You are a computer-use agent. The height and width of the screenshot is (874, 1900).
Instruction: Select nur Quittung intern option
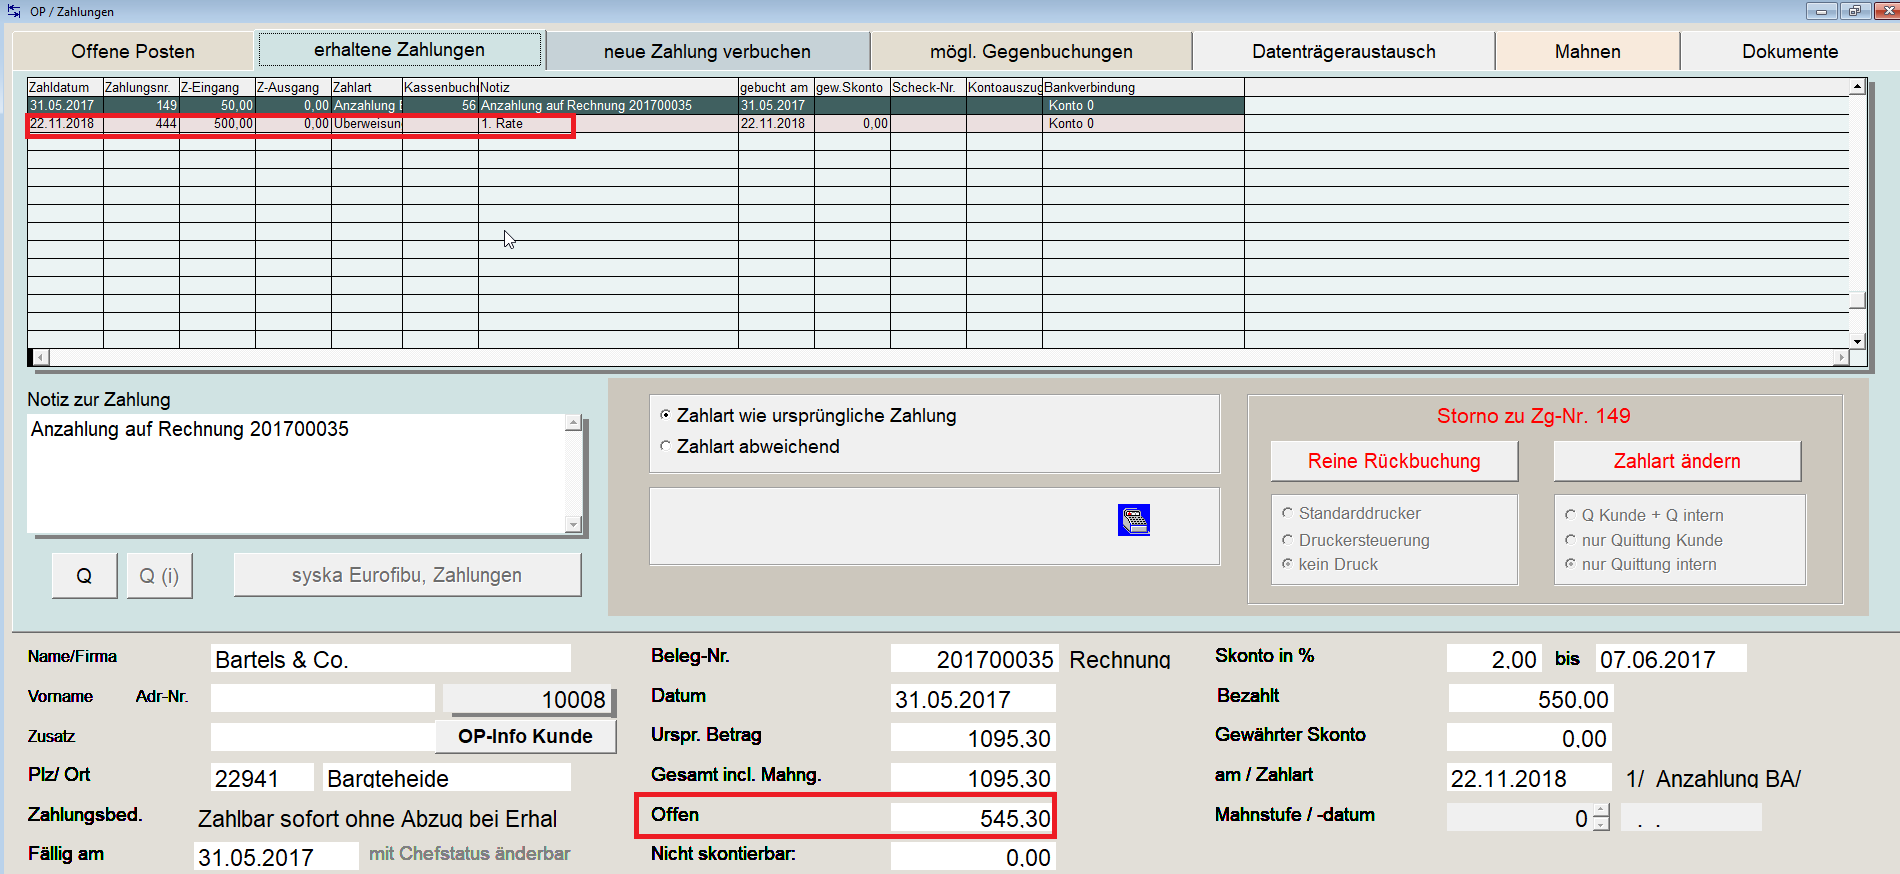pos(1640,564)
